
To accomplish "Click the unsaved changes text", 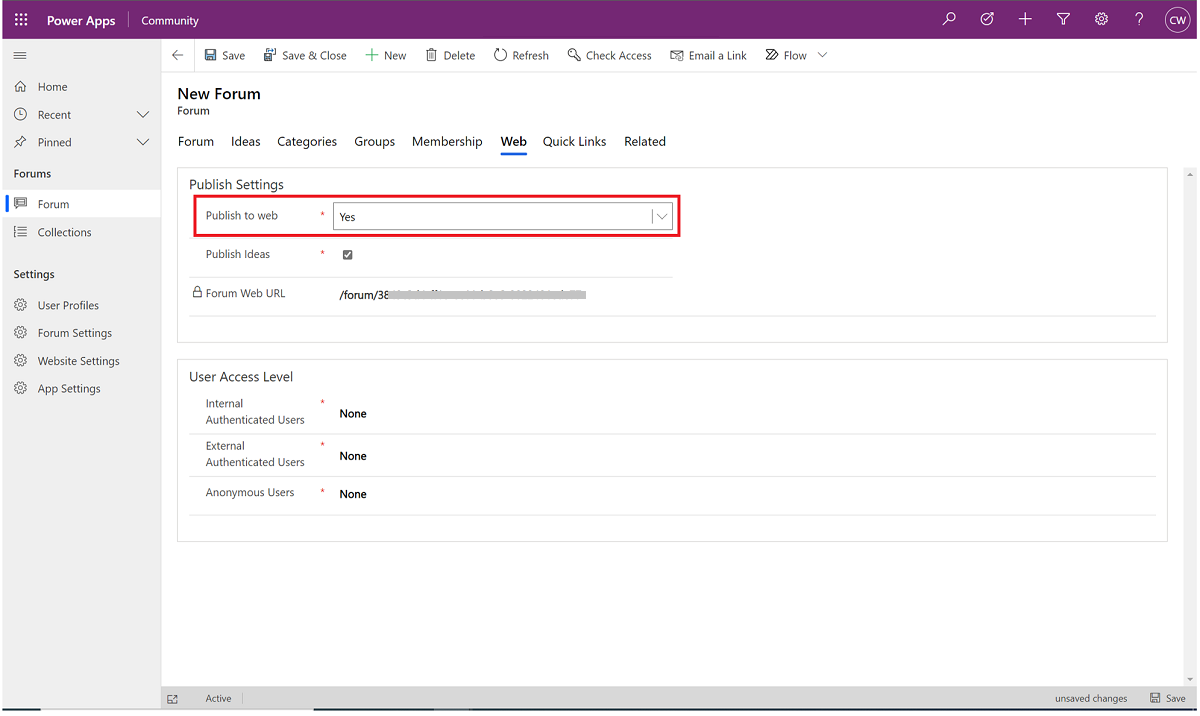I will pos(1091,698).
